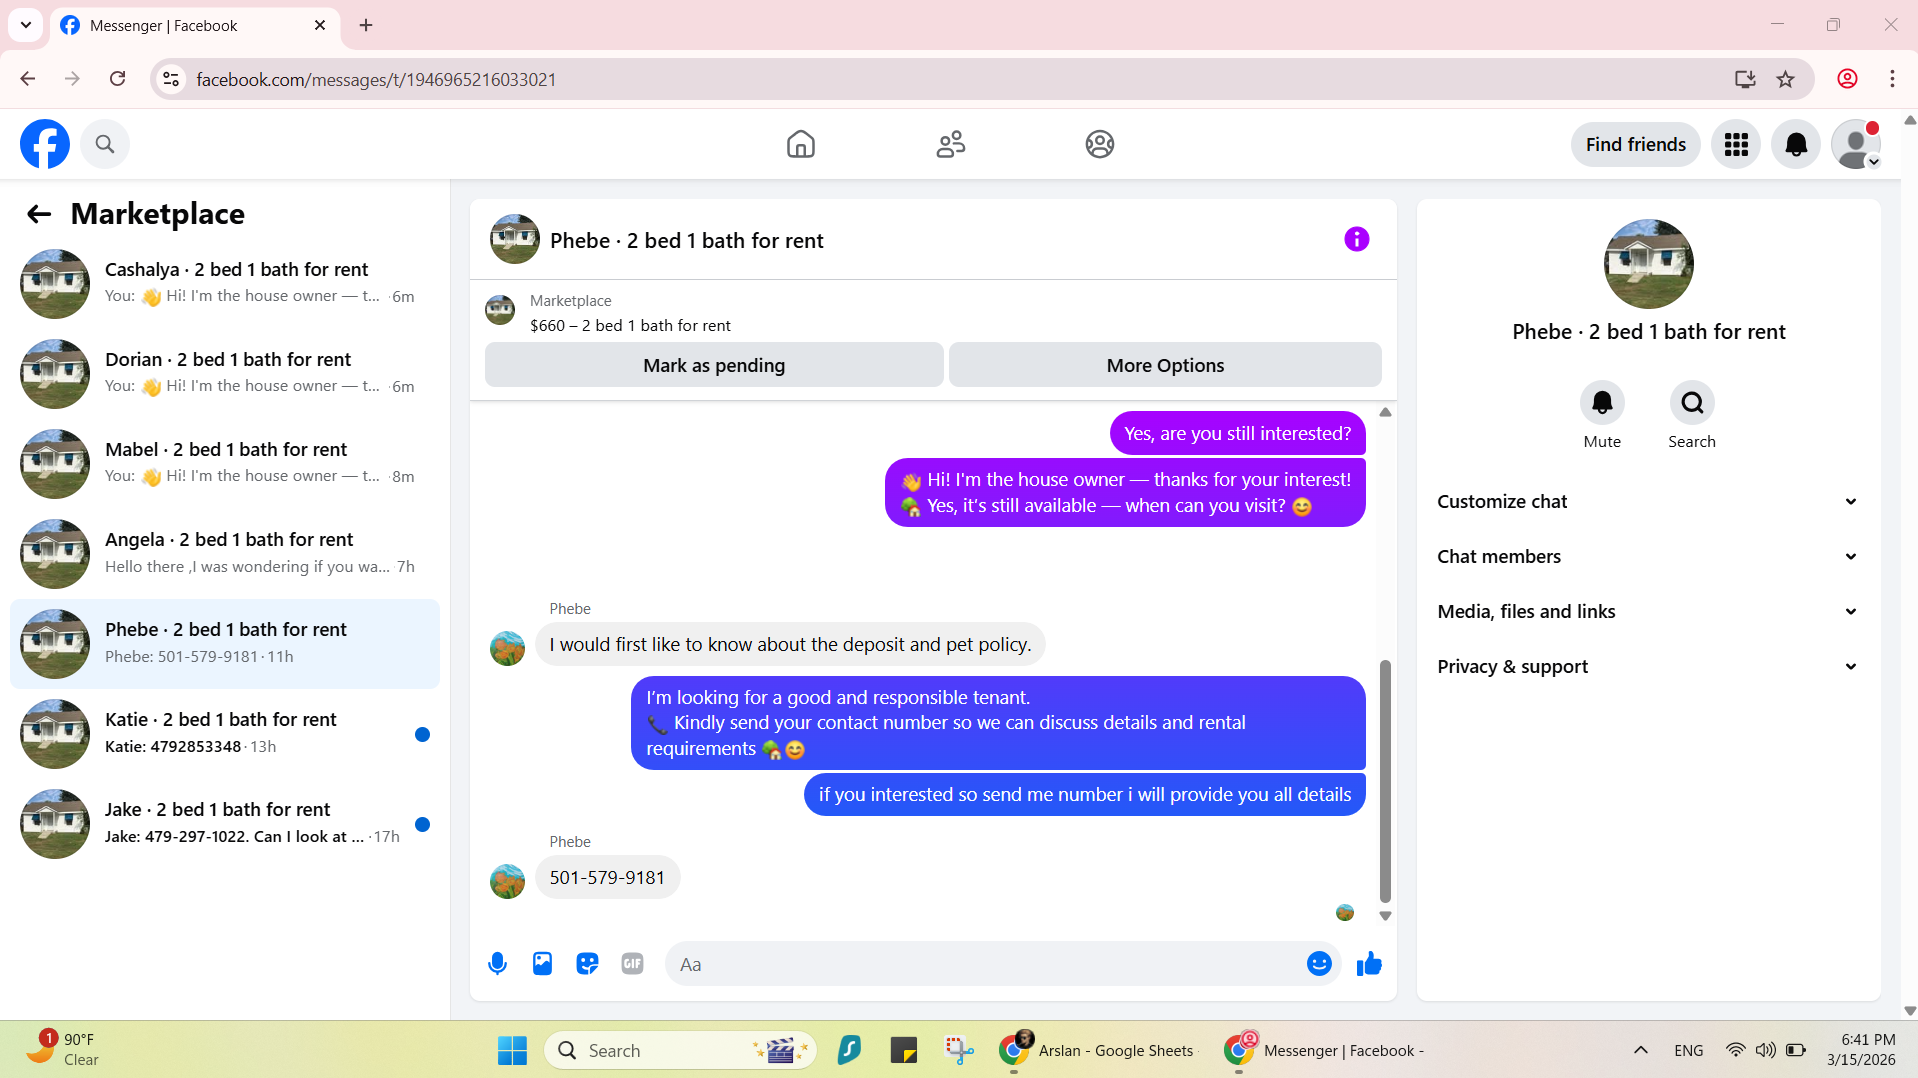Click Phebe's avatar beside phone number message

507,881
